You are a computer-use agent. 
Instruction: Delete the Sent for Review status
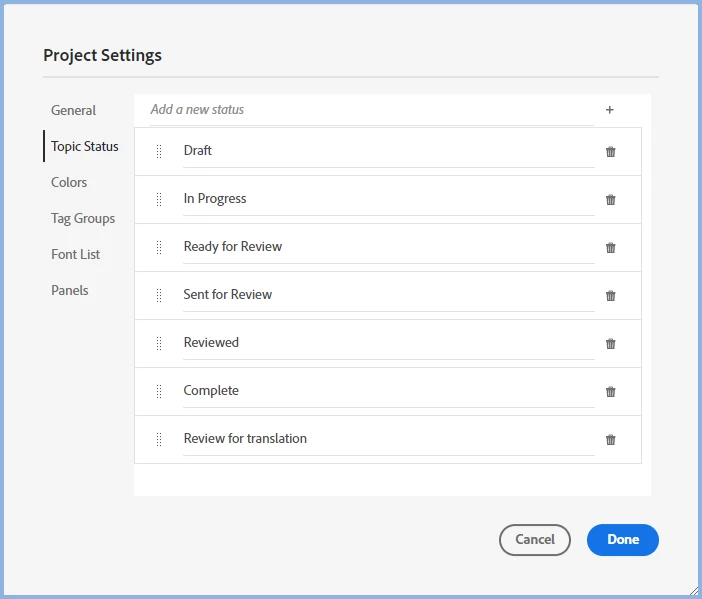tap(611, 296)
